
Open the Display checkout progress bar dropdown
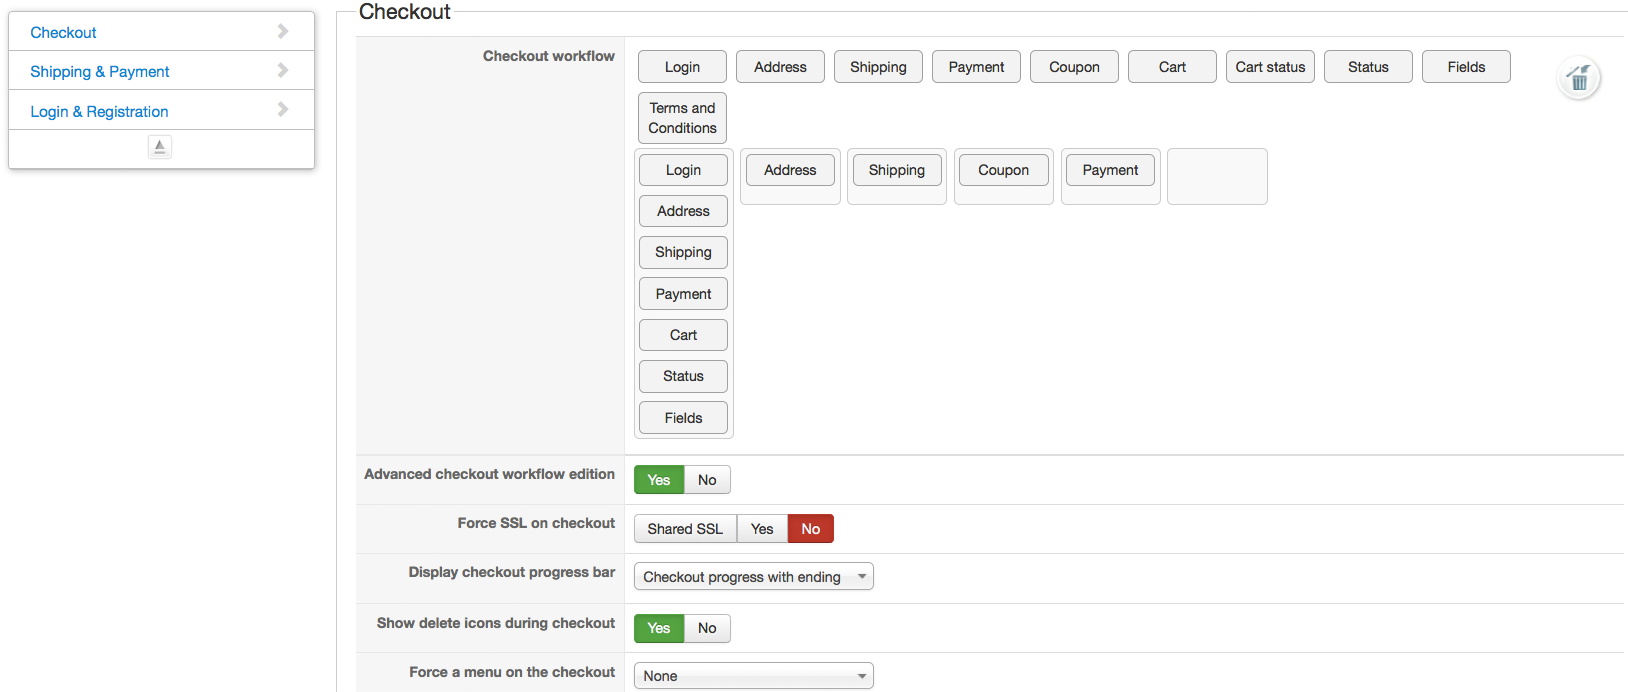(753, 577)
